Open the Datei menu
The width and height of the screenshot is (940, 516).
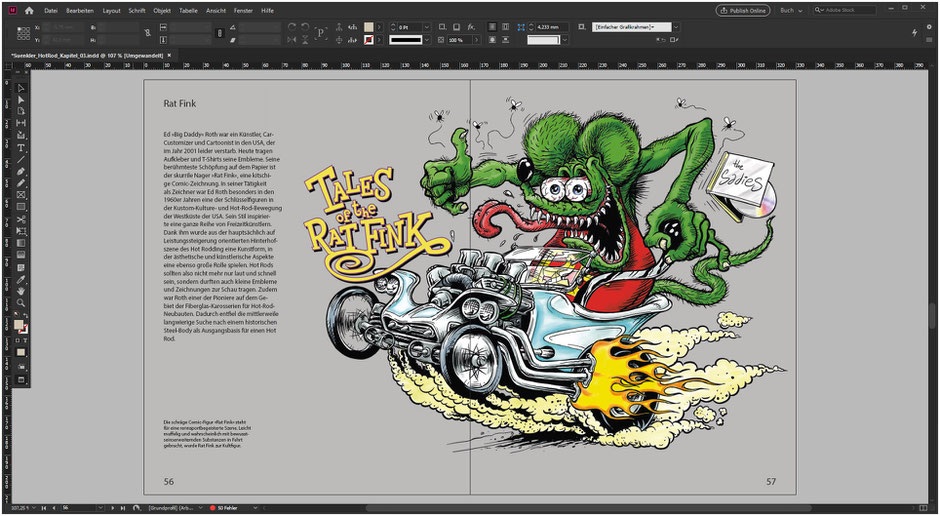click(51, 11)
